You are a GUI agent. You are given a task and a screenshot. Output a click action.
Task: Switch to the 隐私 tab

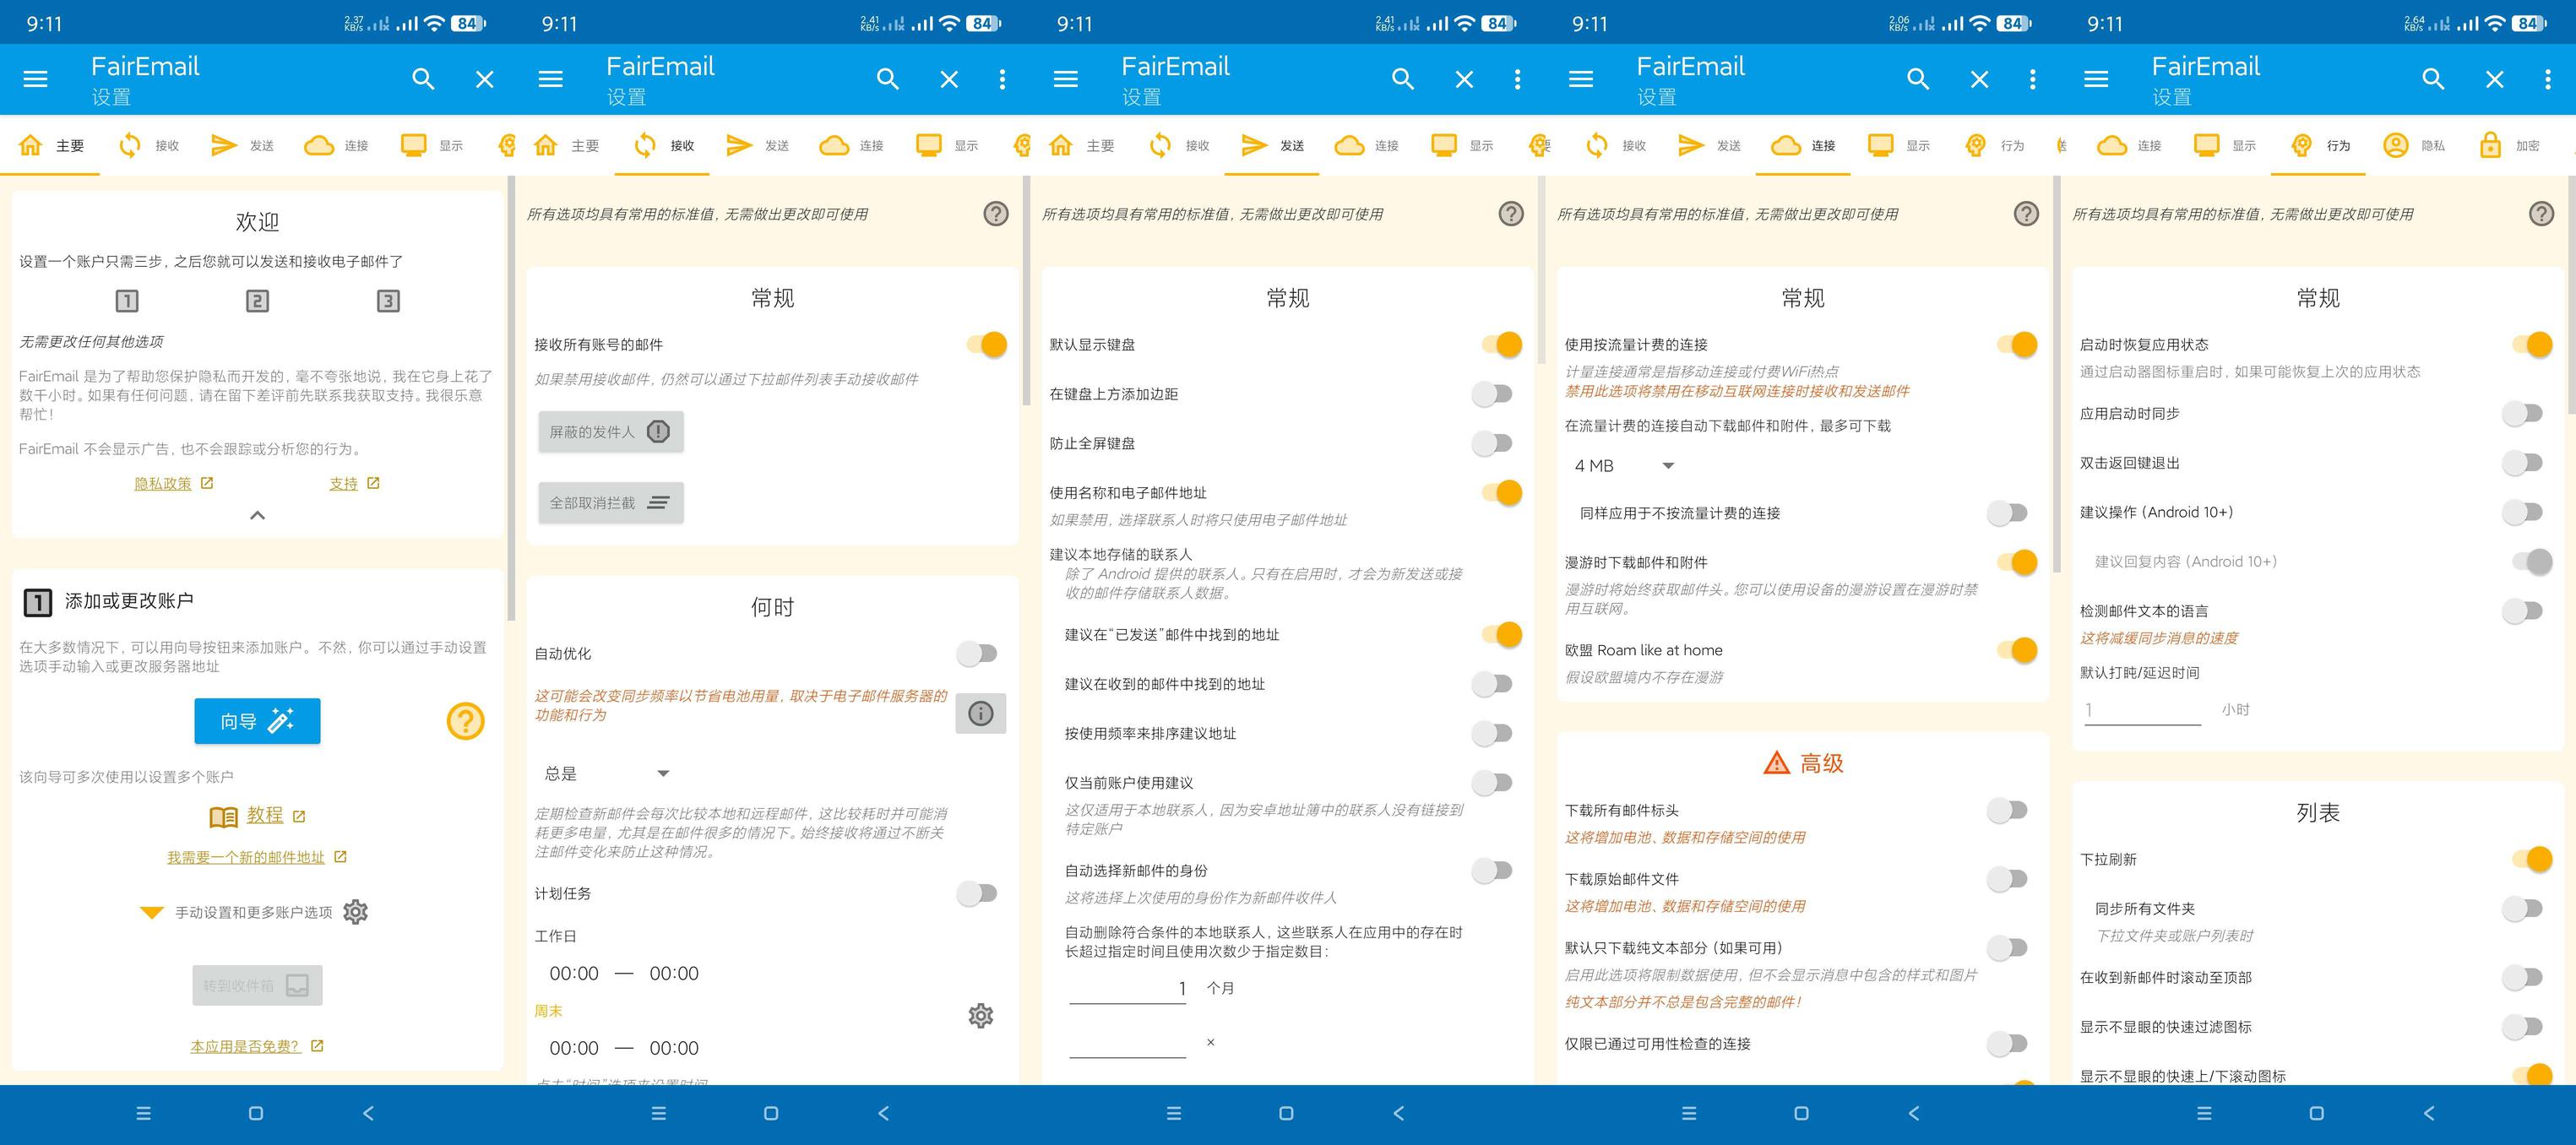pos(2415,146)
